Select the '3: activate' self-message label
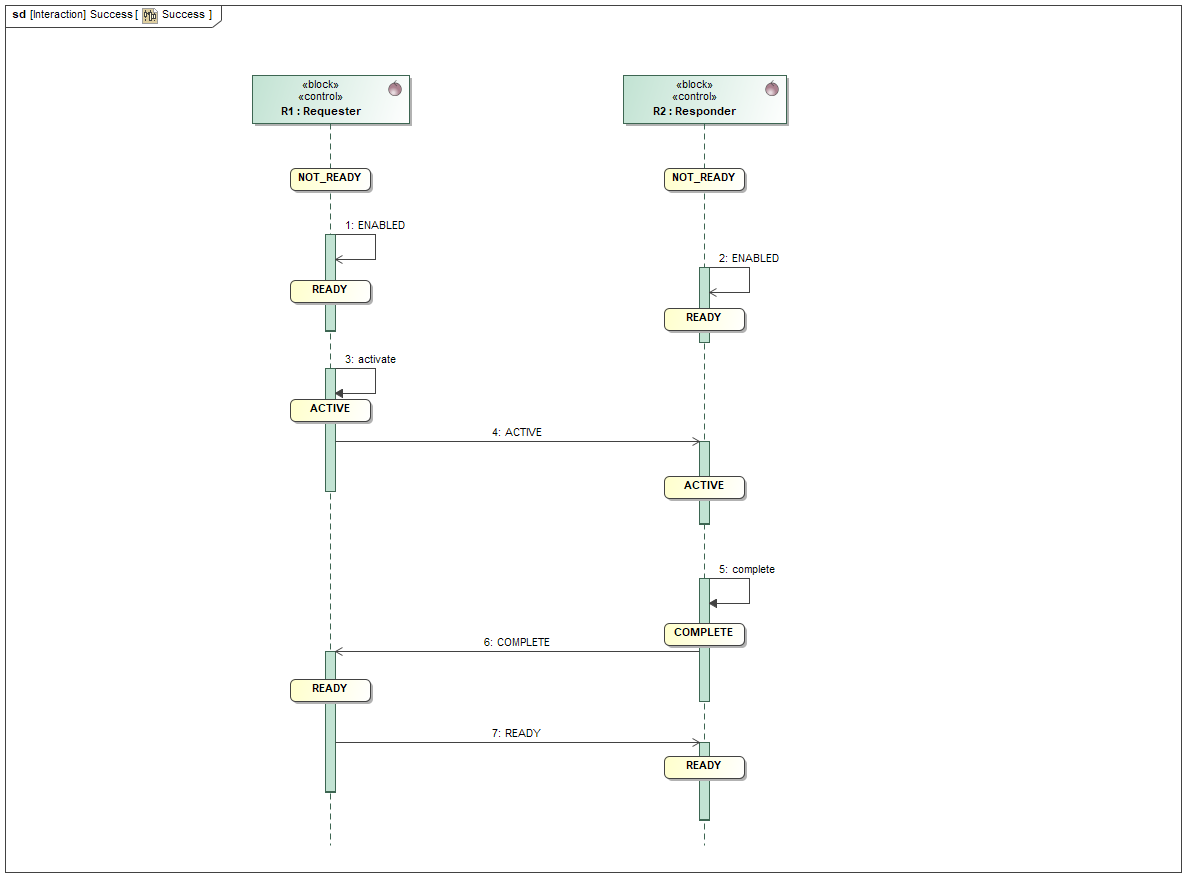This screenshot has width=1186, height=877. [370, 359]
